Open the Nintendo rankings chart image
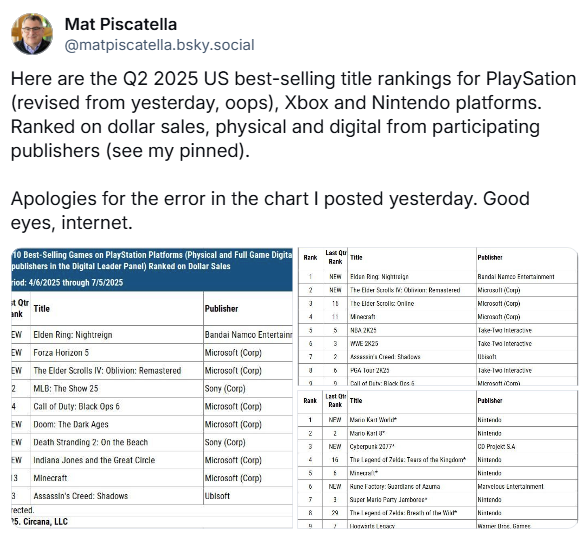The image size is (586, 536). click(438, 459)
